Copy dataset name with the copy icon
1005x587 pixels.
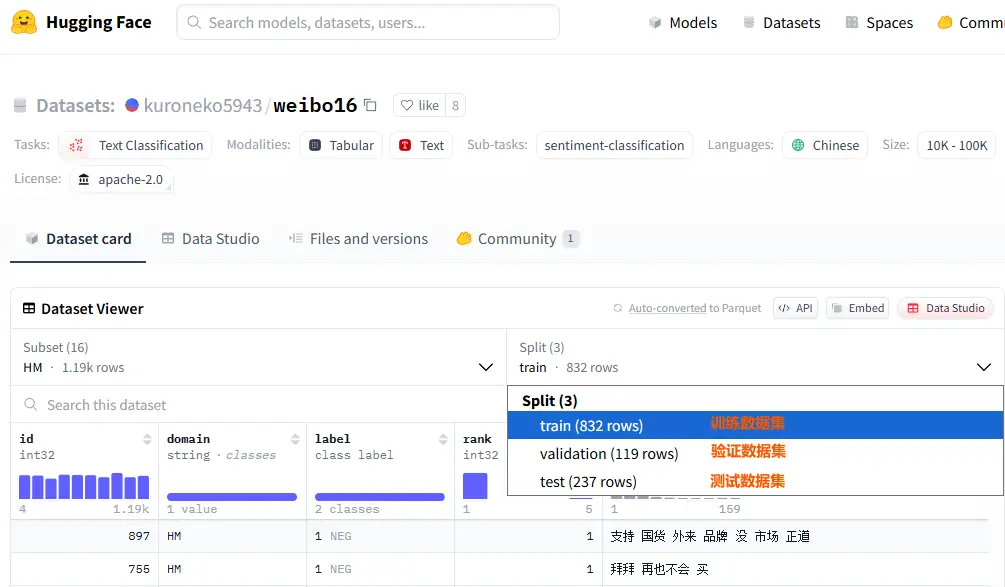[371, 105]
